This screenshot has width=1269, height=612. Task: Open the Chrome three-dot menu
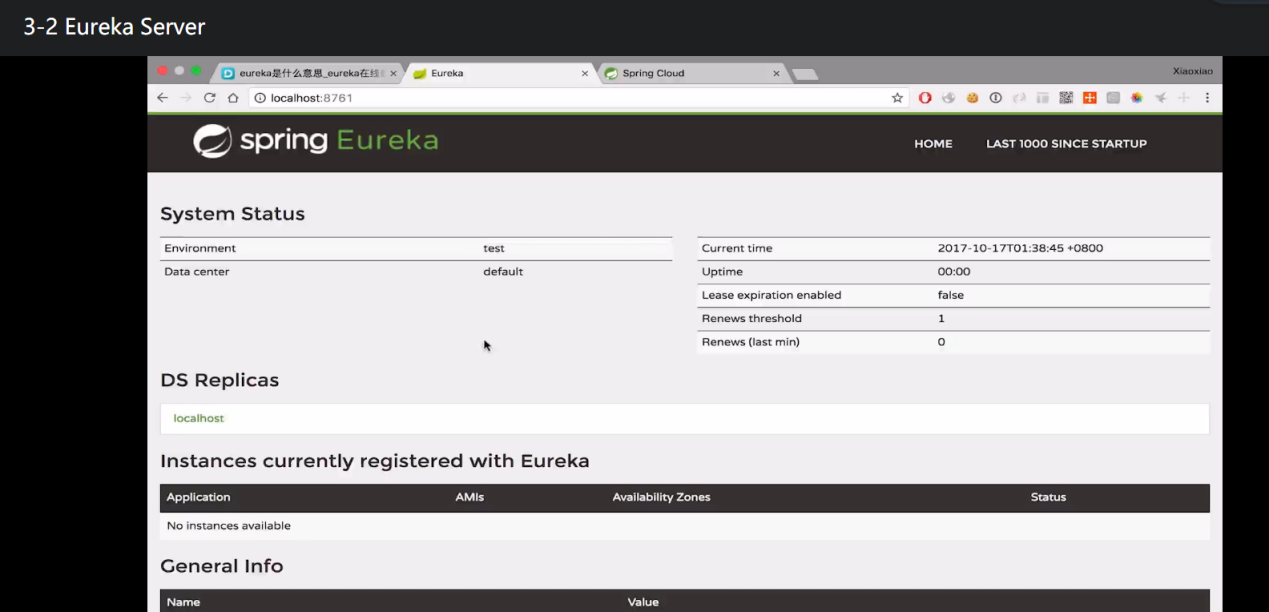click(x=1207, y=98)
